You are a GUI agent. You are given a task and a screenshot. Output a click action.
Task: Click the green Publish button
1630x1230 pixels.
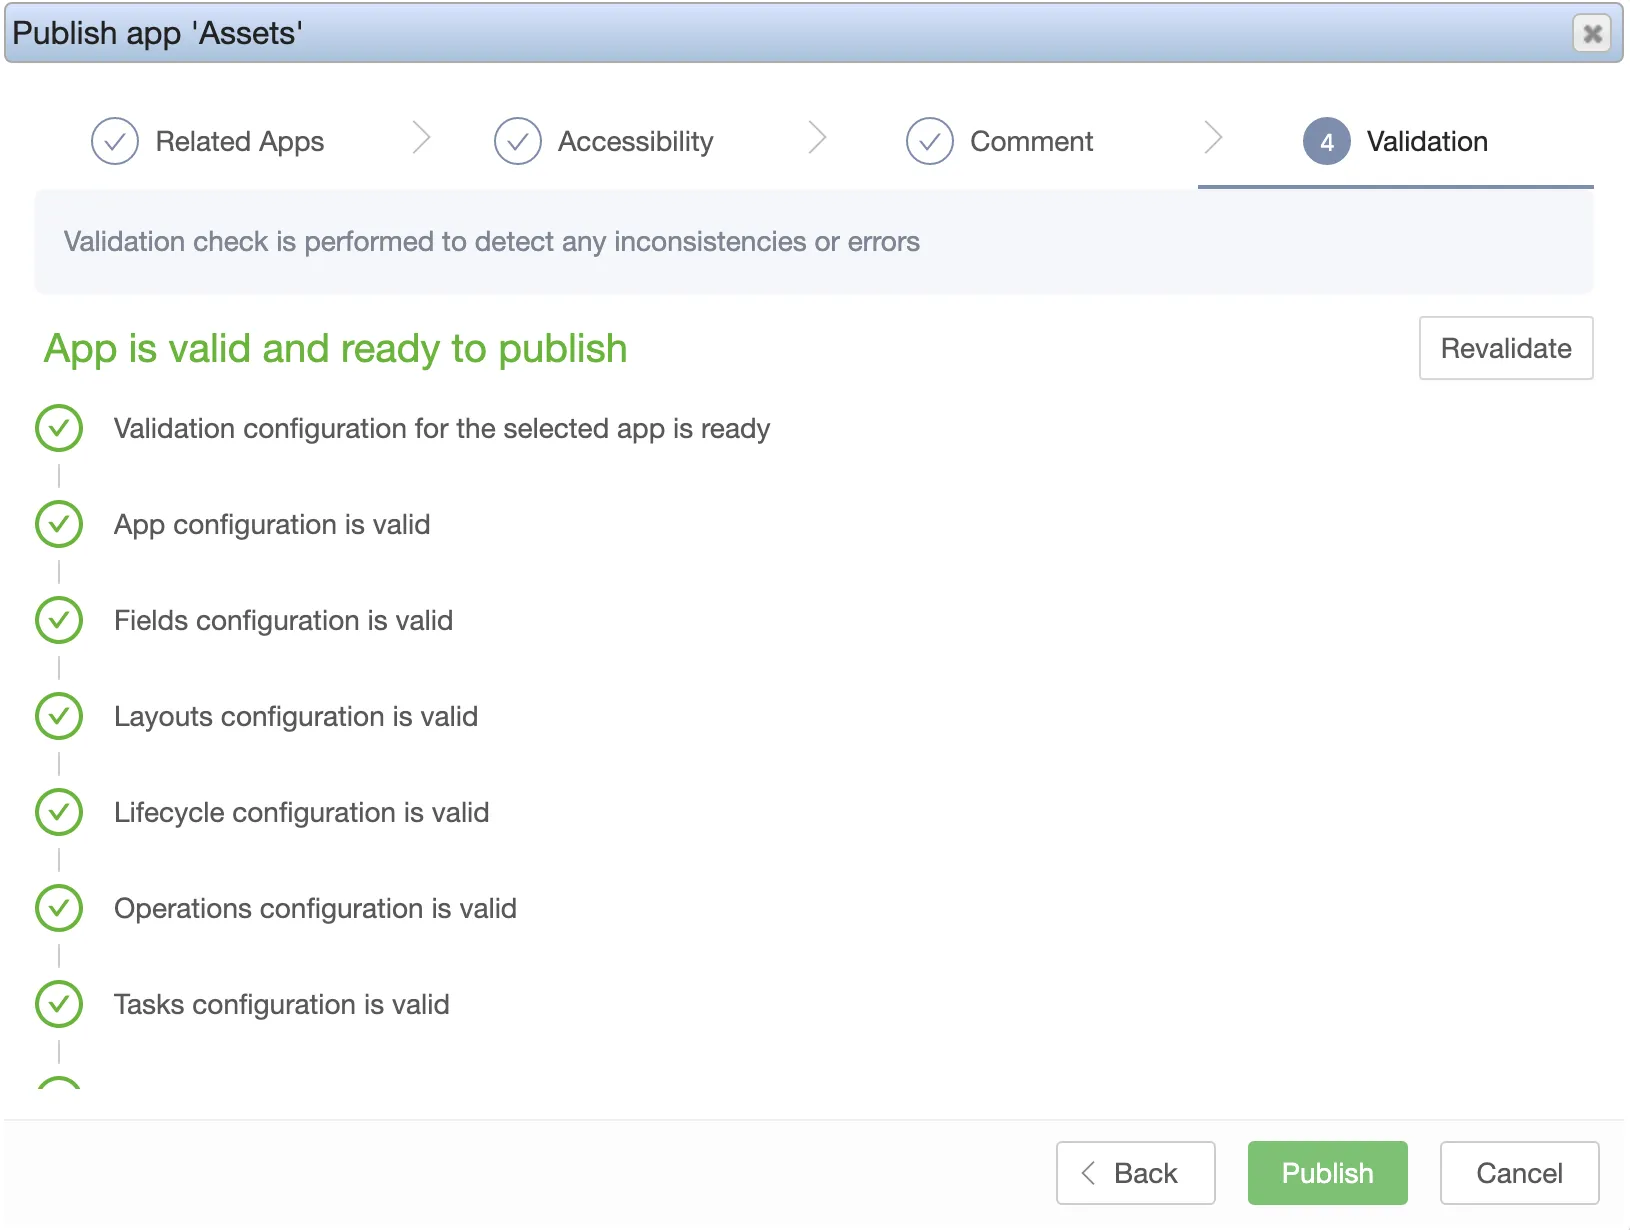(x=1327, y=1173)
